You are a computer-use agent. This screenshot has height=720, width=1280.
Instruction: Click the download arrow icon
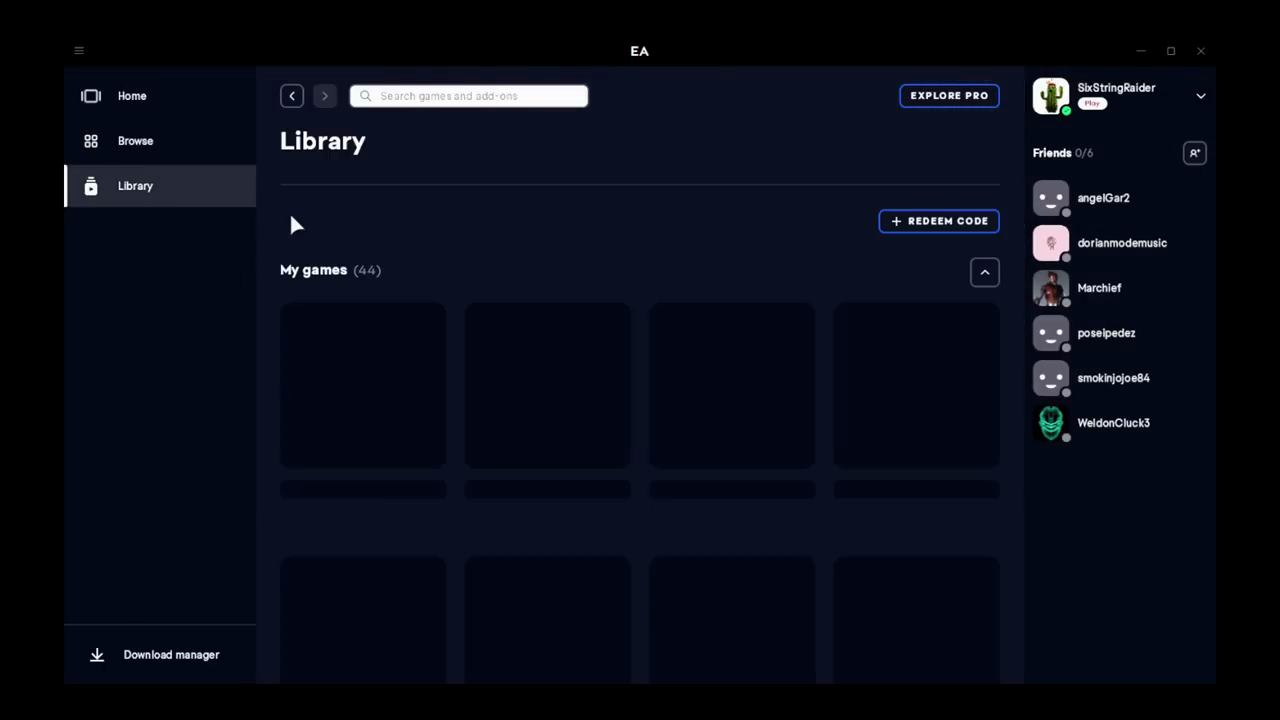[x=97, y=655]
